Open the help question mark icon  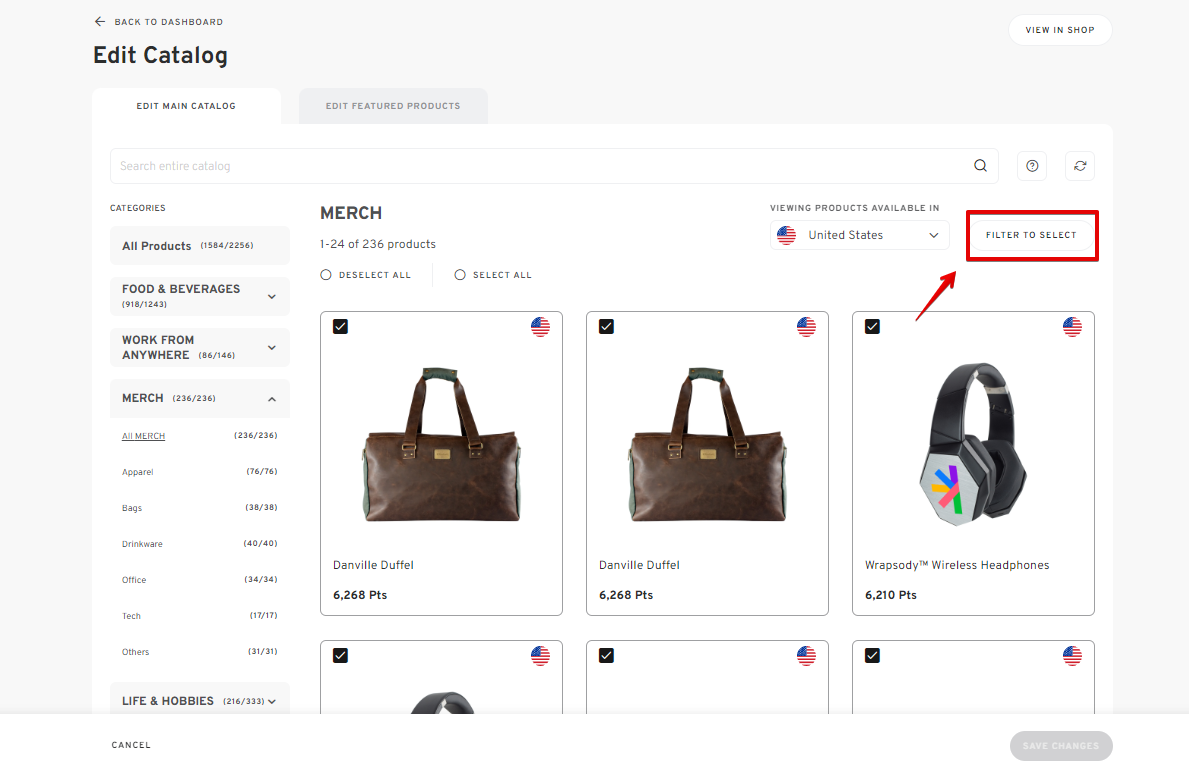point(1032,166)
